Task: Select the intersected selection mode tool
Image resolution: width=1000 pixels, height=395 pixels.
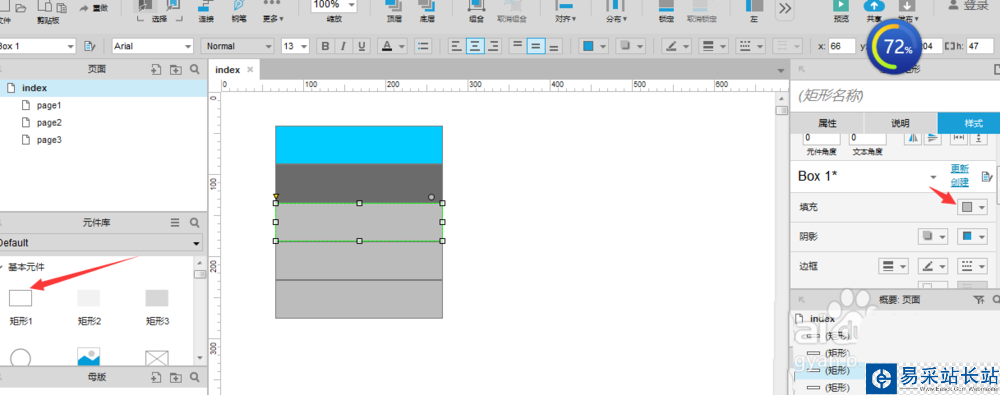Action: [145, 6]
